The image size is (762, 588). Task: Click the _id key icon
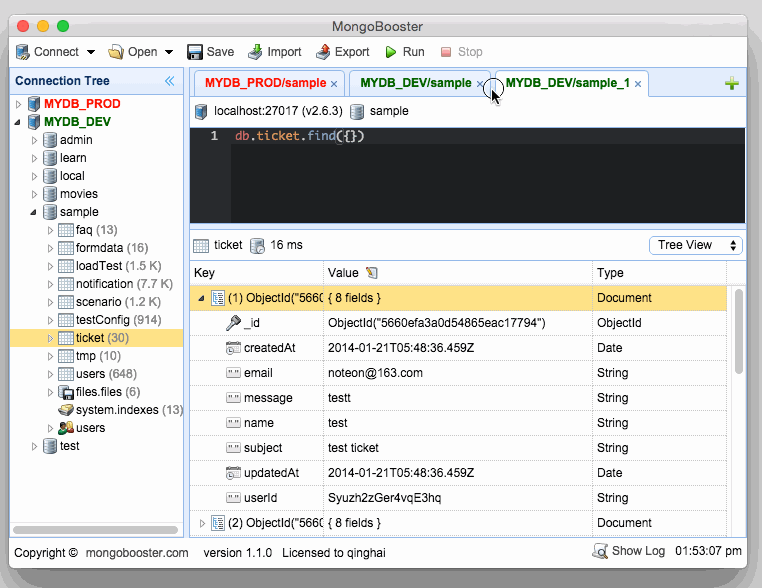coord(233,323)
